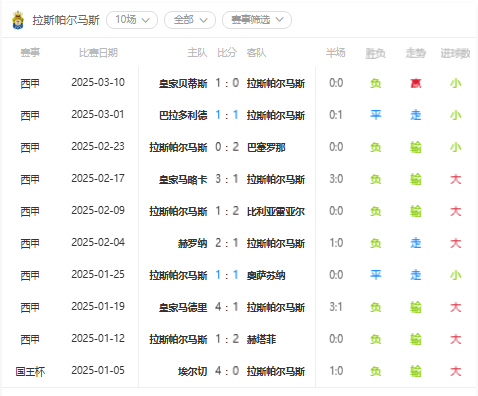Screen dimensions: 478x396
Task: Open the 赫罗纳 team page link
Action: (x=193, y=243)
